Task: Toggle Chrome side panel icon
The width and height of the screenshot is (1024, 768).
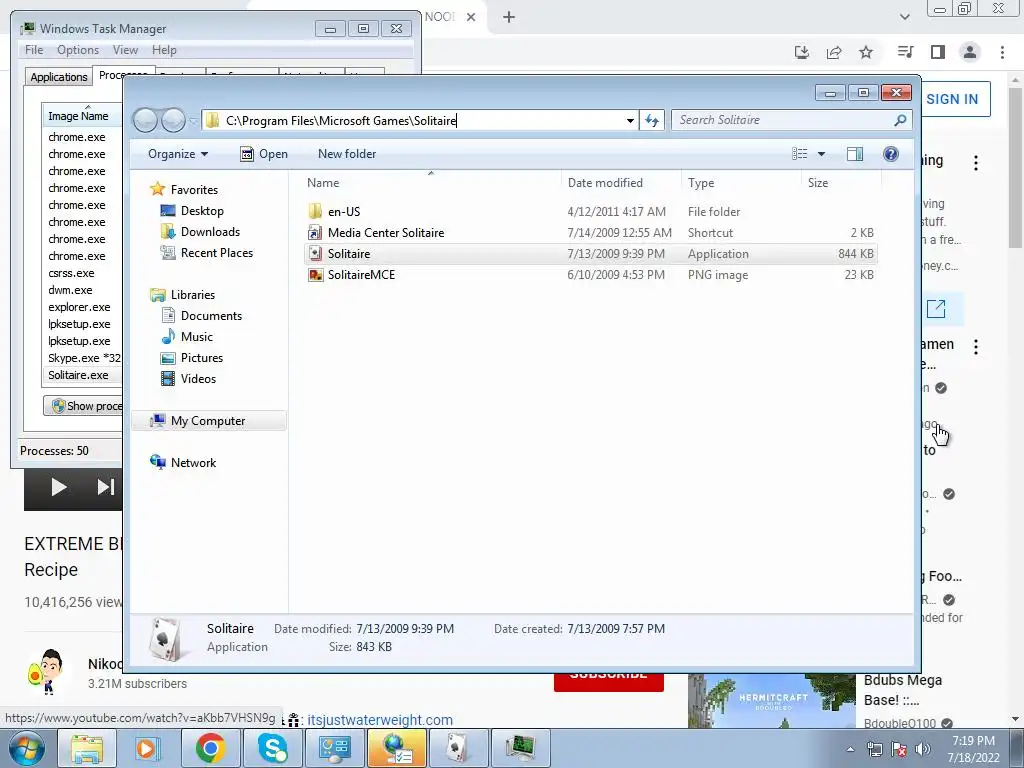Action: pyautogui.click(x=938, y=52)
